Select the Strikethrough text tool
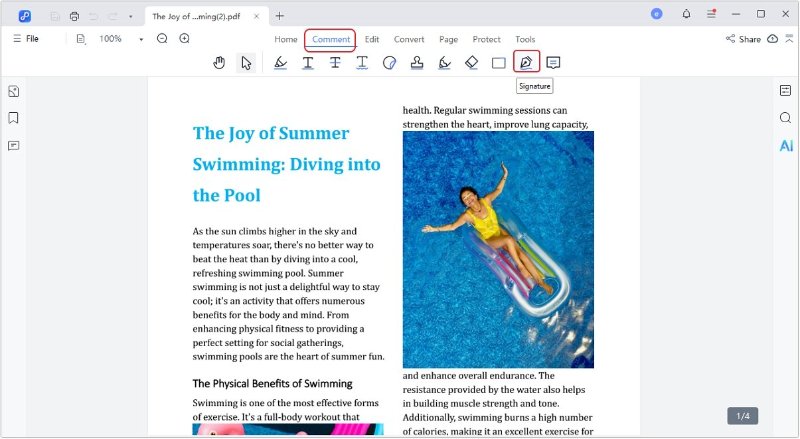Image resolution: width=800 pixels, height=439 pixels. coord(335,63)
